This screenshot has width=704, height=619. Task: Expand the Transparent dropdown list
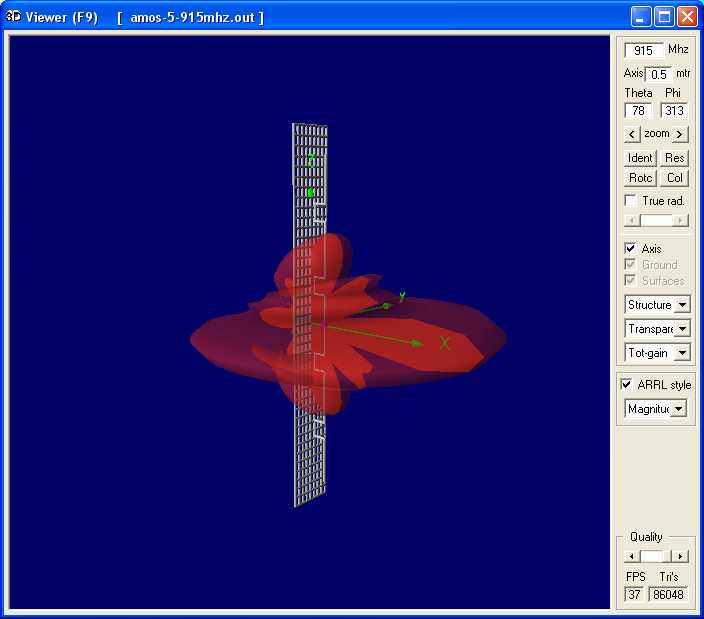(682, 329)
